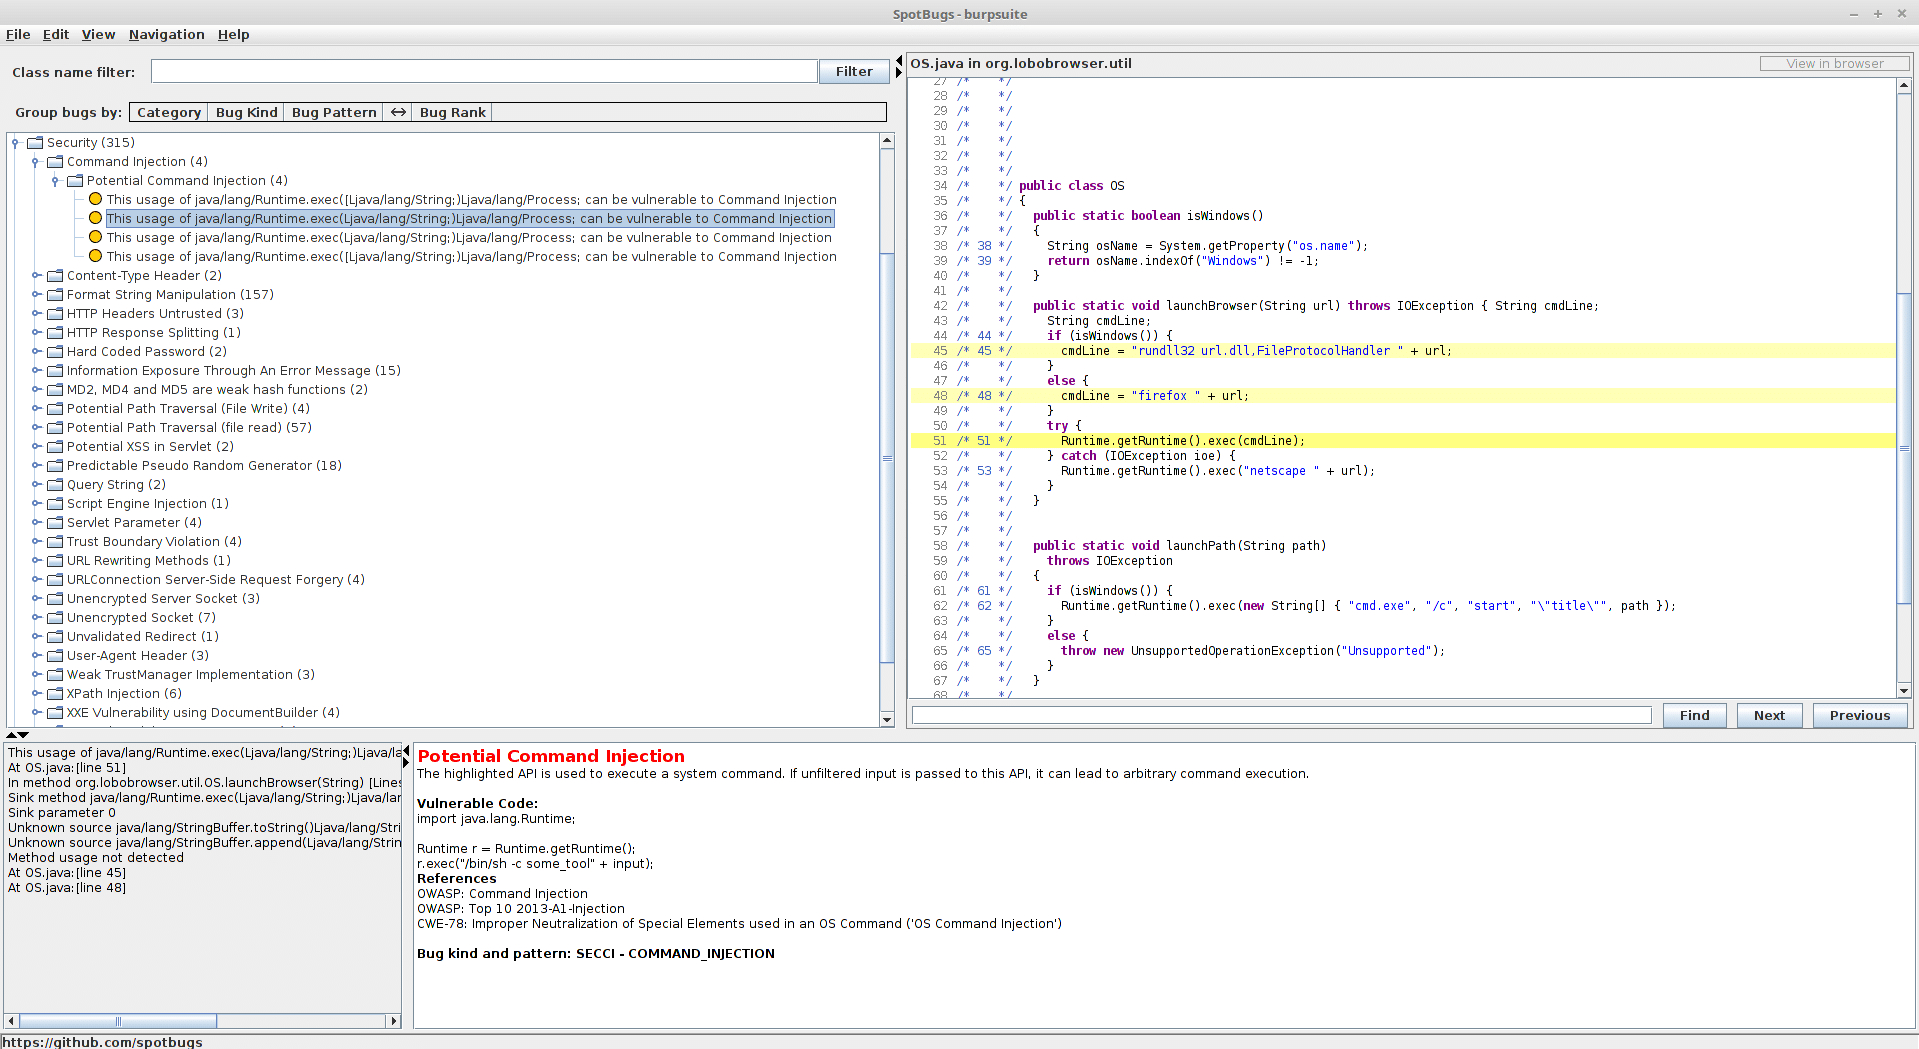This screenshot has width=1919, height=1049.
Task: Click the swap arrows in Group bugs bar
Action: pyautogui.click(x=398, y=112)
